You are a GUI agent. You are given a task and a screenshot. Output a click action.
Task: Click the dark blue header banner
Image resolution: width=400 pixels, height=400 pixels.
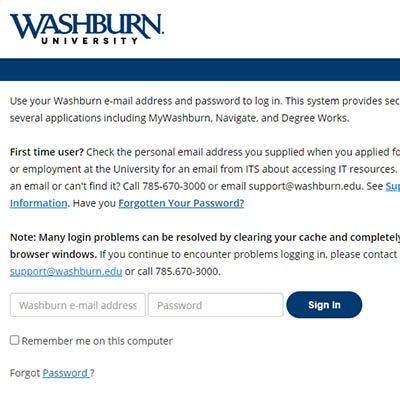pyautogui.click(x=200, y=70)
